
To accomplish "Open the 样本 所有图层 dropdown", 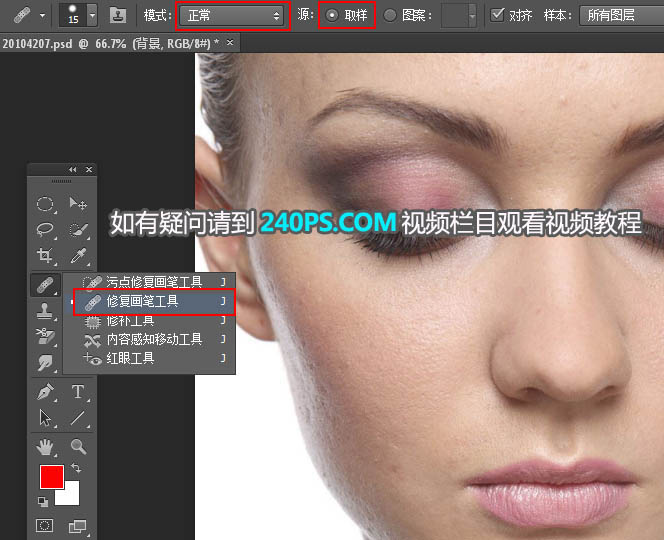I will [x=622, y=16].
